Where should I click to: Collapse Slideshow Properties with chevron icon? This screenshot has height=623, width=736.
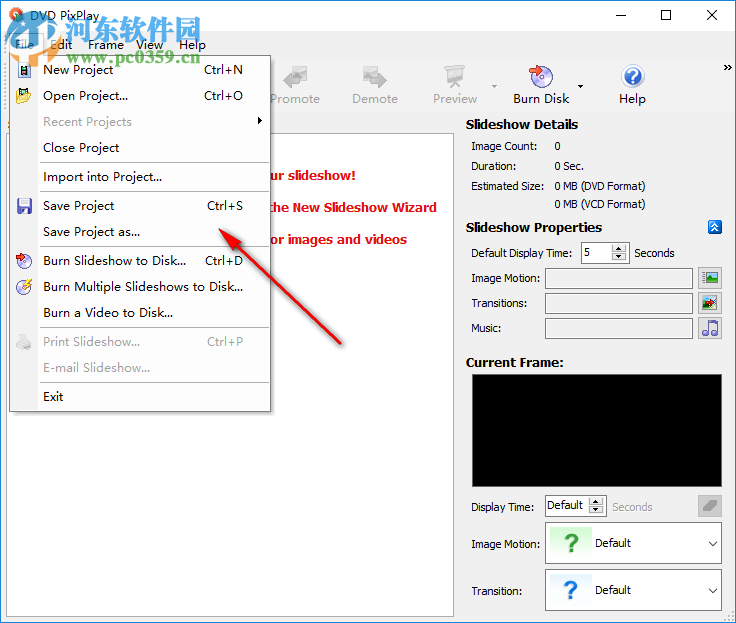tap(714, 227)
